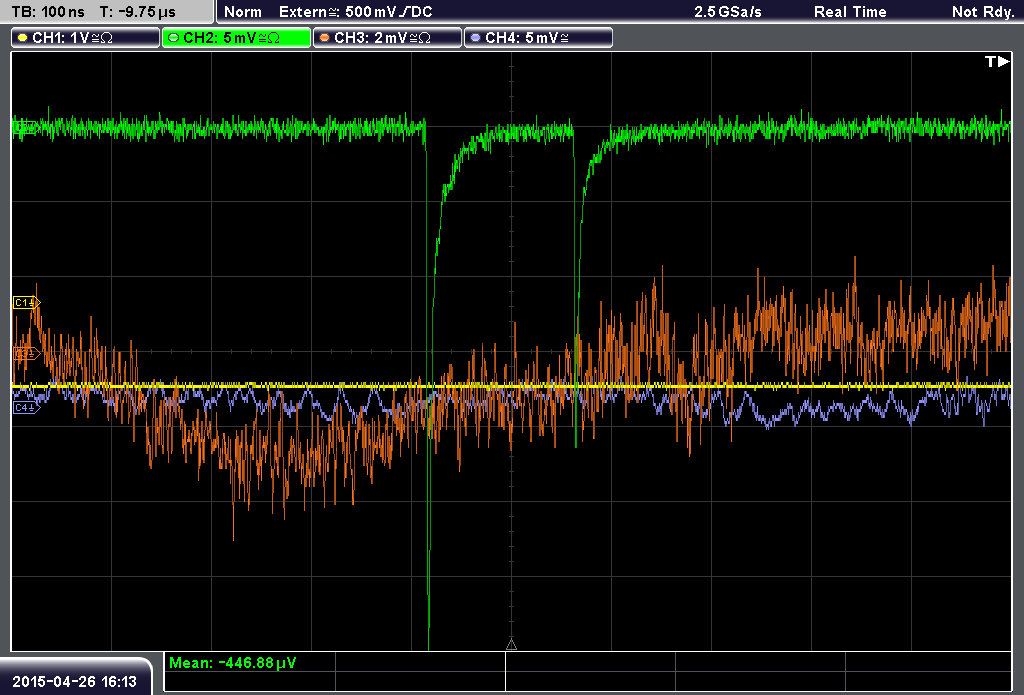The height and width of the screenshot is (695, 1024).
Task: Click the T trigger level indicator
Action: coord(997,62)
